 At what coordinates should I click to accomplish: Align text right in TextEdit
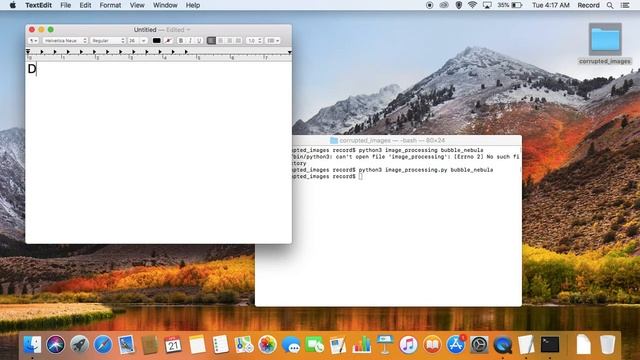click(229, 41)
